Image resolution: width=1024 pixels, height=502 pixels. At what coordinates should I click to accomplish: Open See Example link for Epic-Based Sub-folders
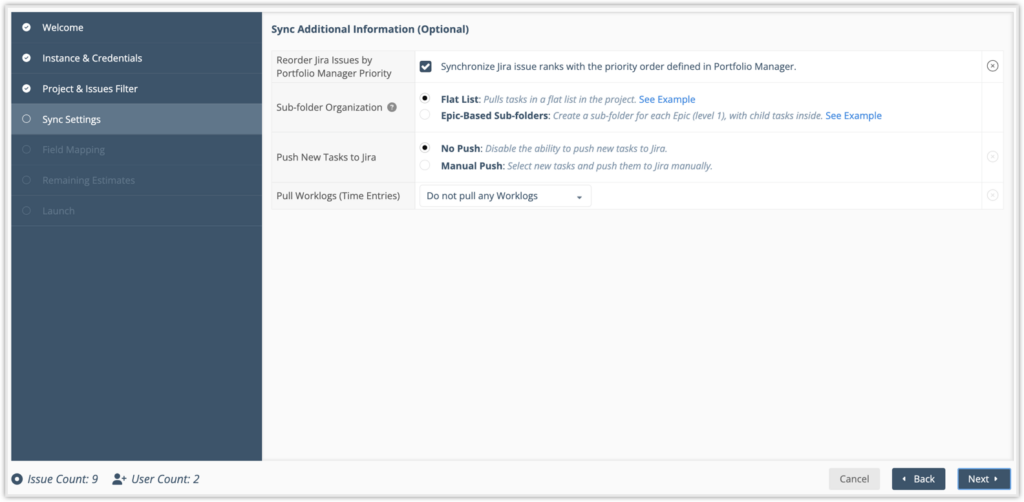click(854, 116)
